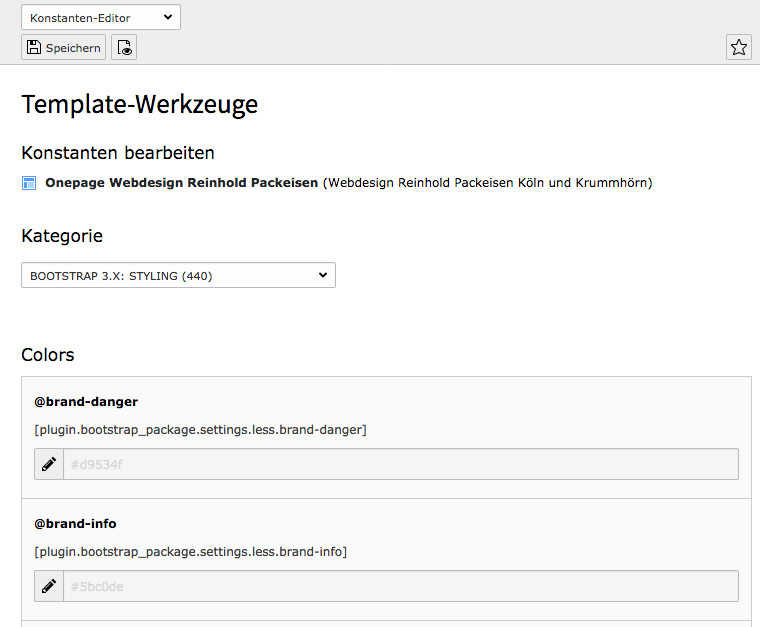Viewport: 760px width, 627px height.
Task: Enable editing with the @brand-info pencil icon
Action: coord(49,586)
